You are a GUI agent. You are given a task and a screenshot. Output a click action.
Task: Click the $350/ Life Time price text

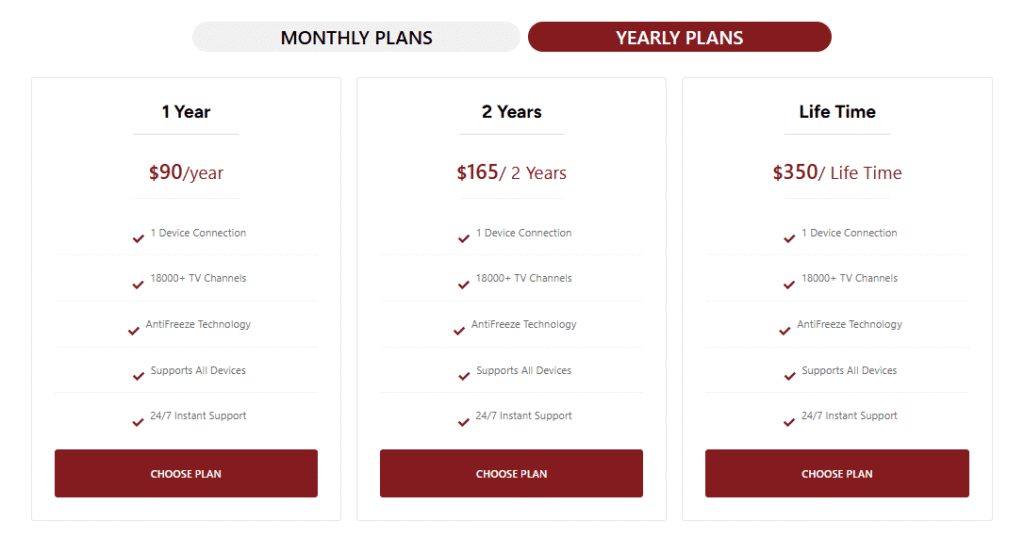837,173
